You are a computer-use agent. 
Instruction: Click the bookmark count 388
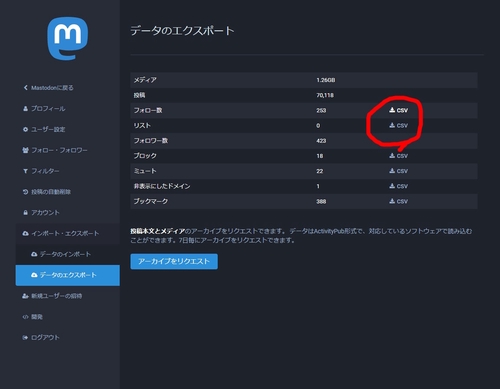tap(321, 201)
